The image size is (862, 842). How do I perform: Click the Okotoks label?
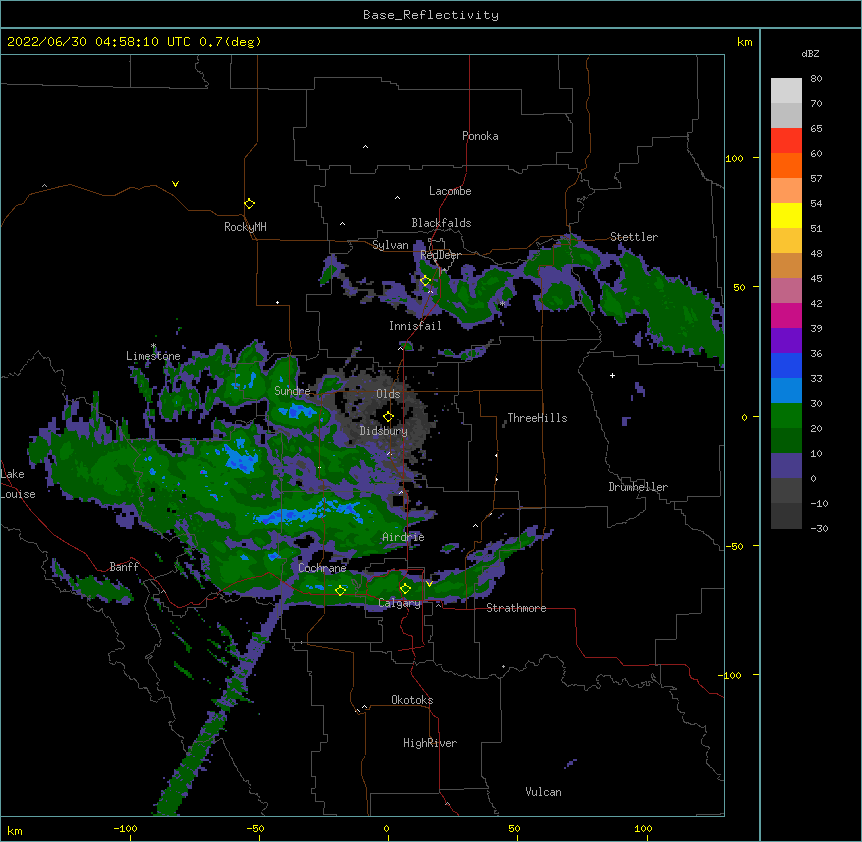(412, 700)
